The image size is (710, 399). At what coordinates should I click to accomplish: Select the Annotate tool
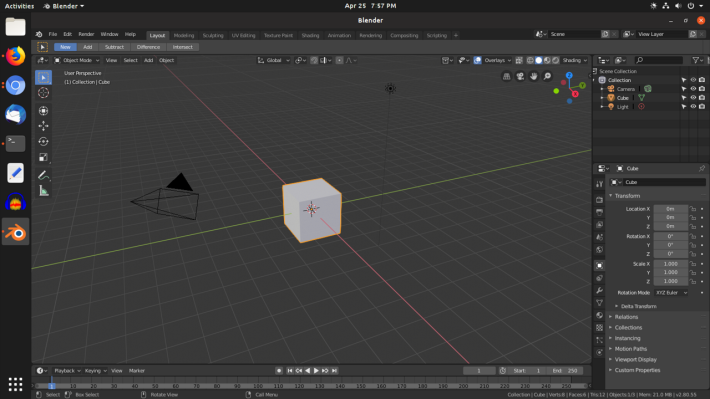(43, 175)
